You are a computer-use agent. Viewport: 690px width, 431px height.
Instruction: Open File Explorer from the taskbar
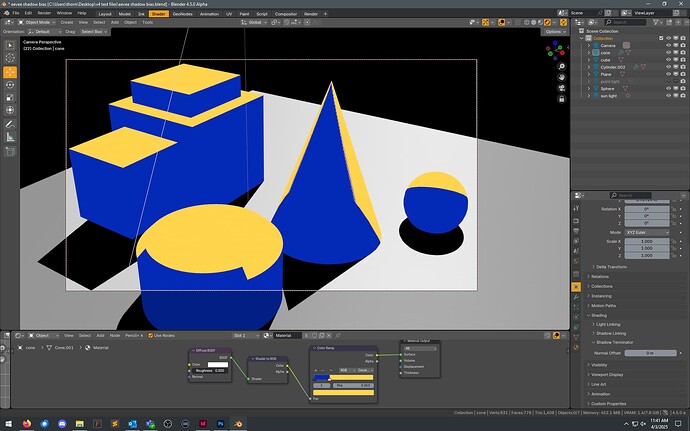(x=80, y=424)
